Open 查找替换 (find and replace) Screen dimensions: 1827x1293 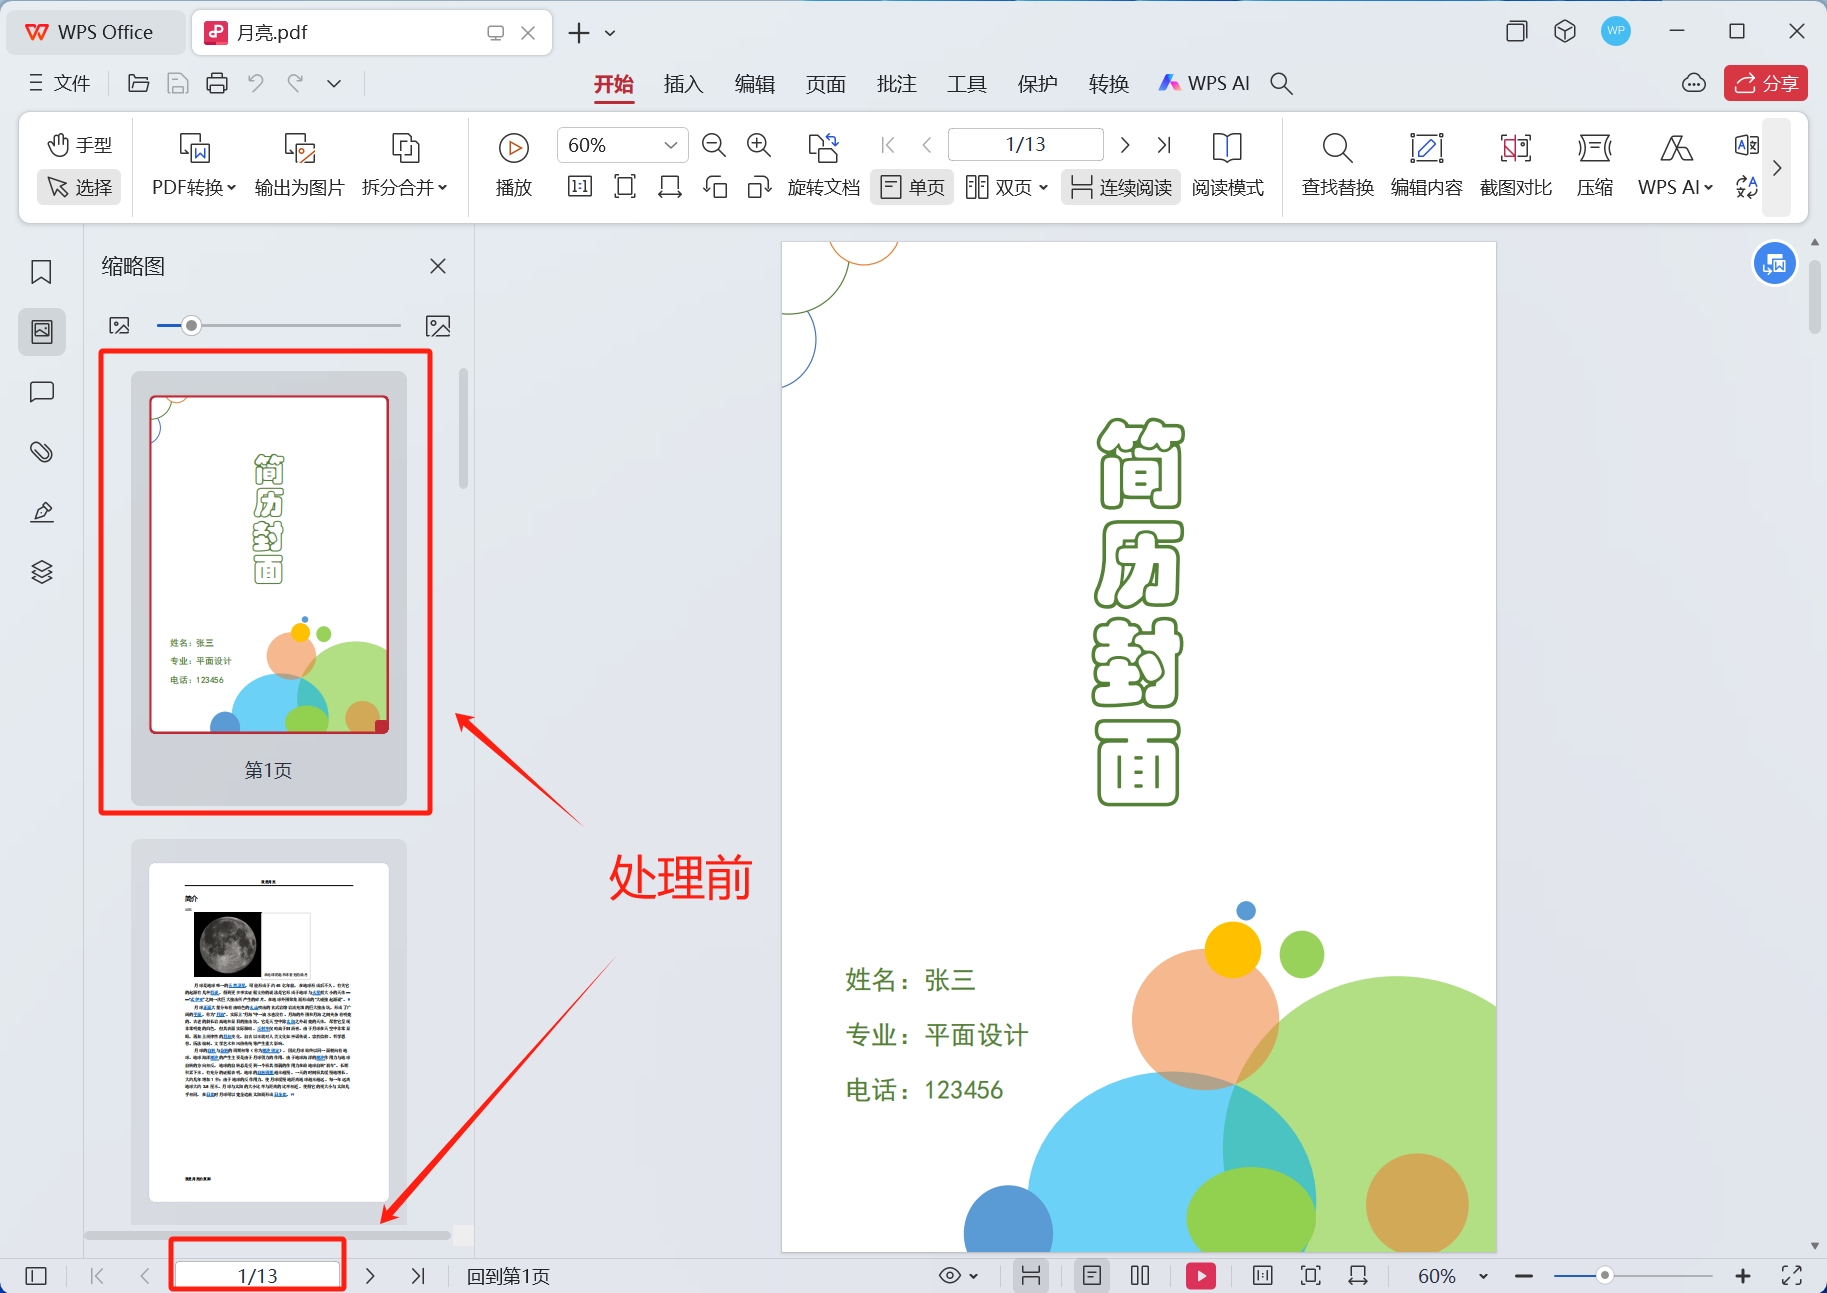[1336, 164]
